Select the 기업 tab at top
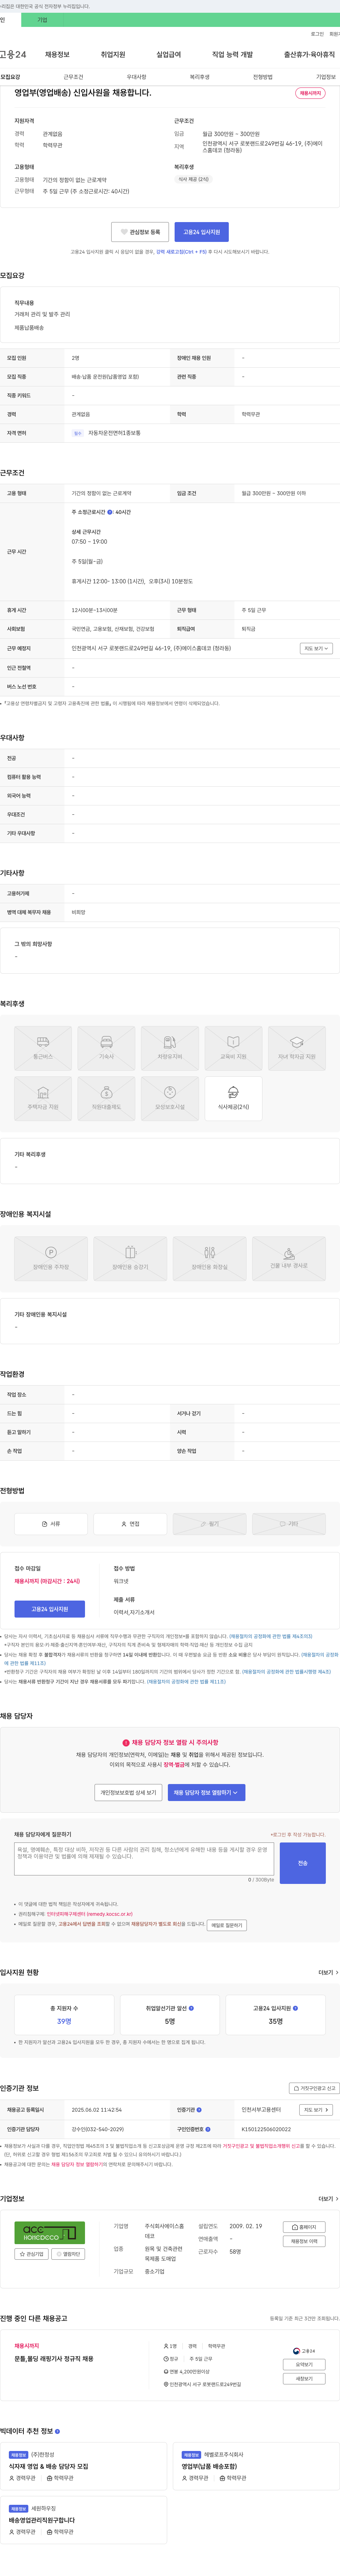Screen dimensions: 340x2576 42,20
